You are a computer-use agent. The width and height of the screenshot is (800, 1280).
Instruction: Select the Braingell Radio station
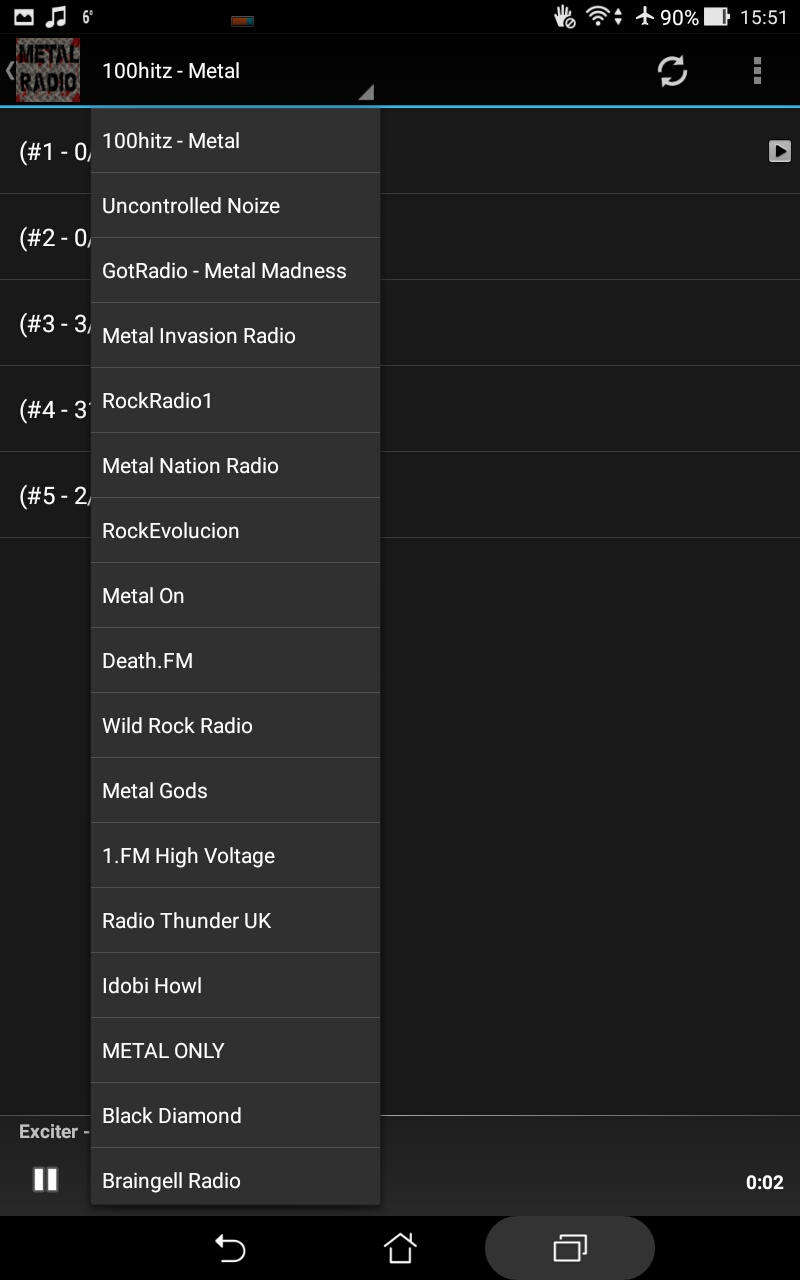[235, 1180]
